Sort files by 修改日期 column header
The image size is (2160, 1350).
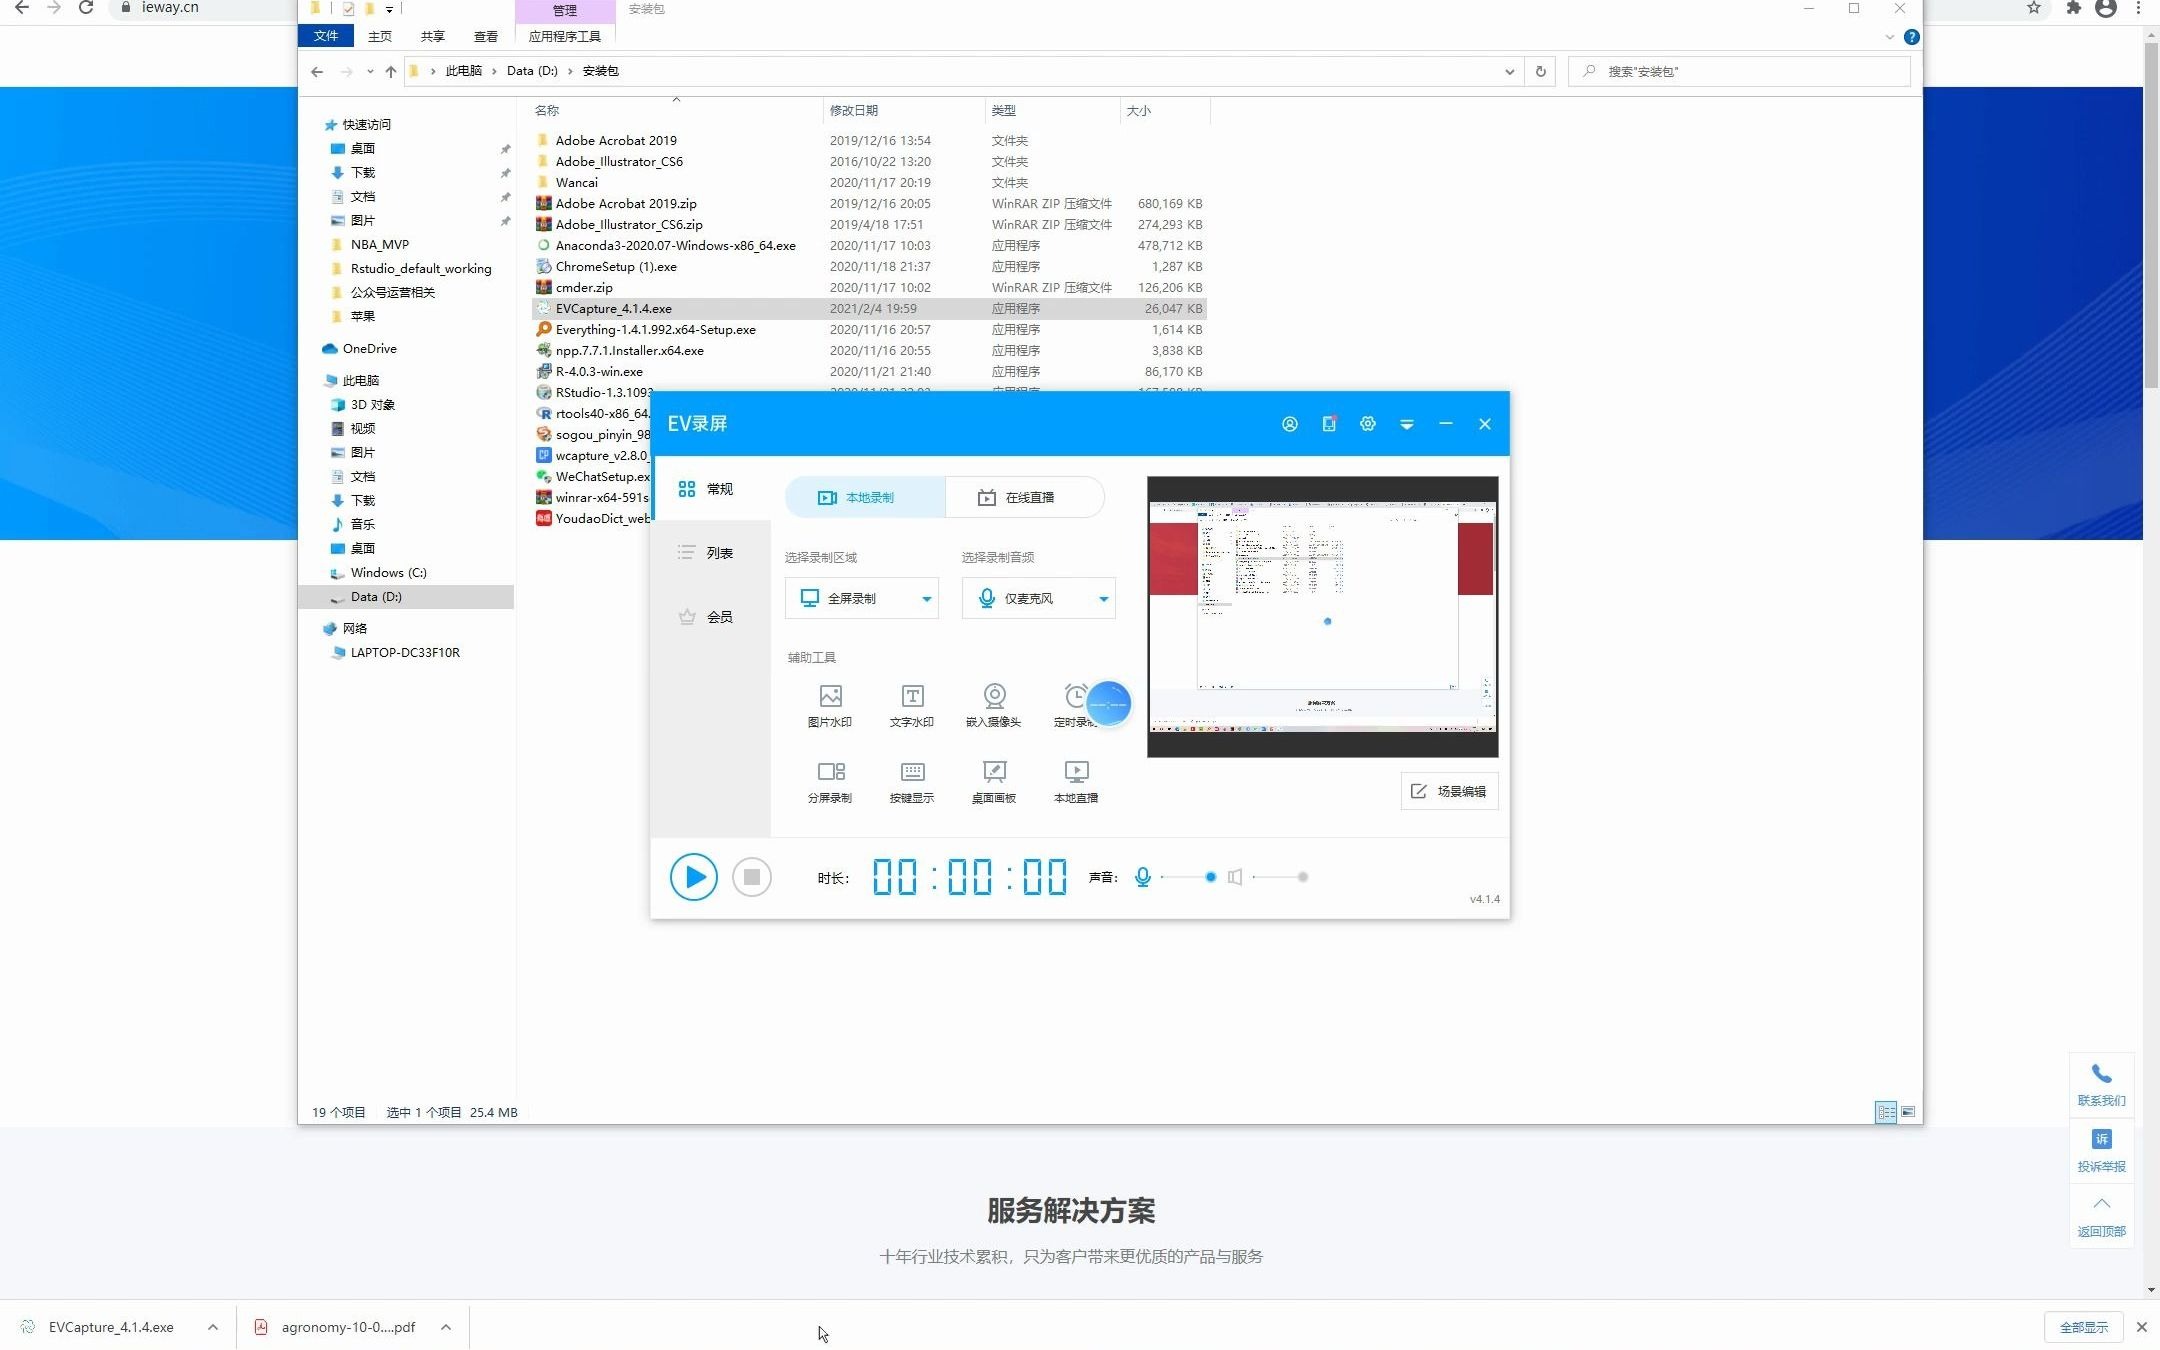903,110
